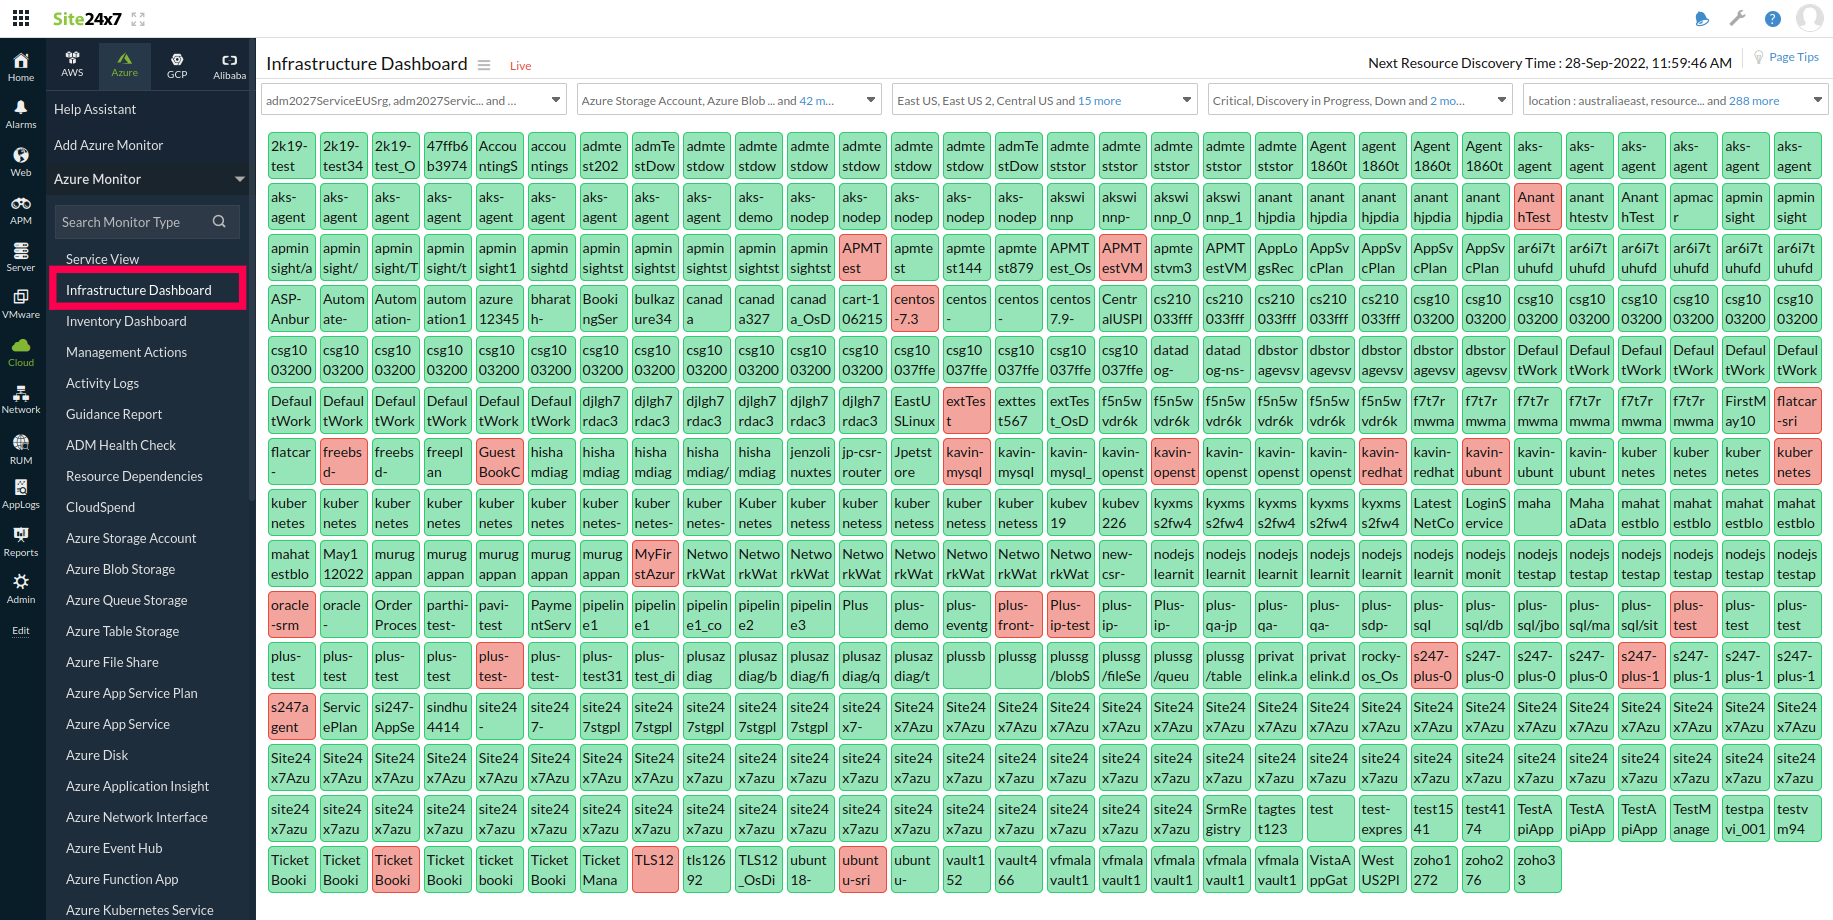Open the Infrastructure Dashboard menu item
The height and width of the screenshot is (920, 1833).
coord(138,289)
